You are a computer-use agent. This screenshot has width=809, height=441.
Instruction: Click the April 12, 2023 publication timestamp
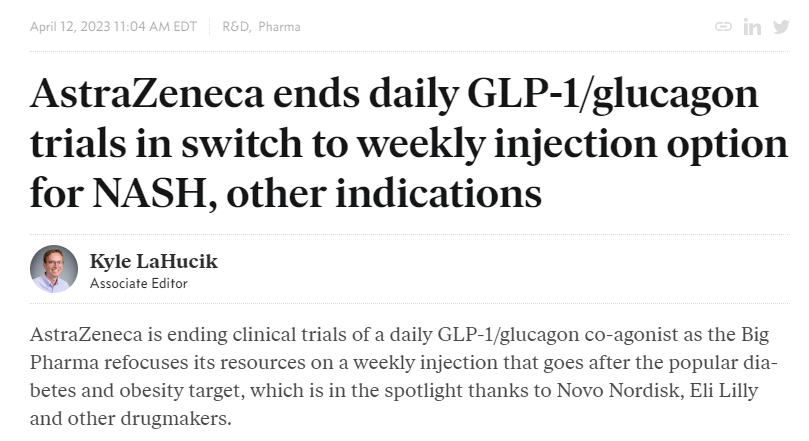[114, 26]
